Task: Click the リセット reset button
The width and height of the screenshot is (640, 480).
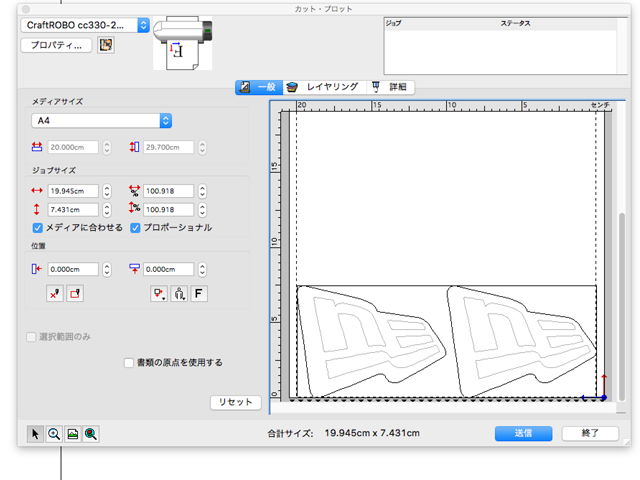Action: point(236,402)
